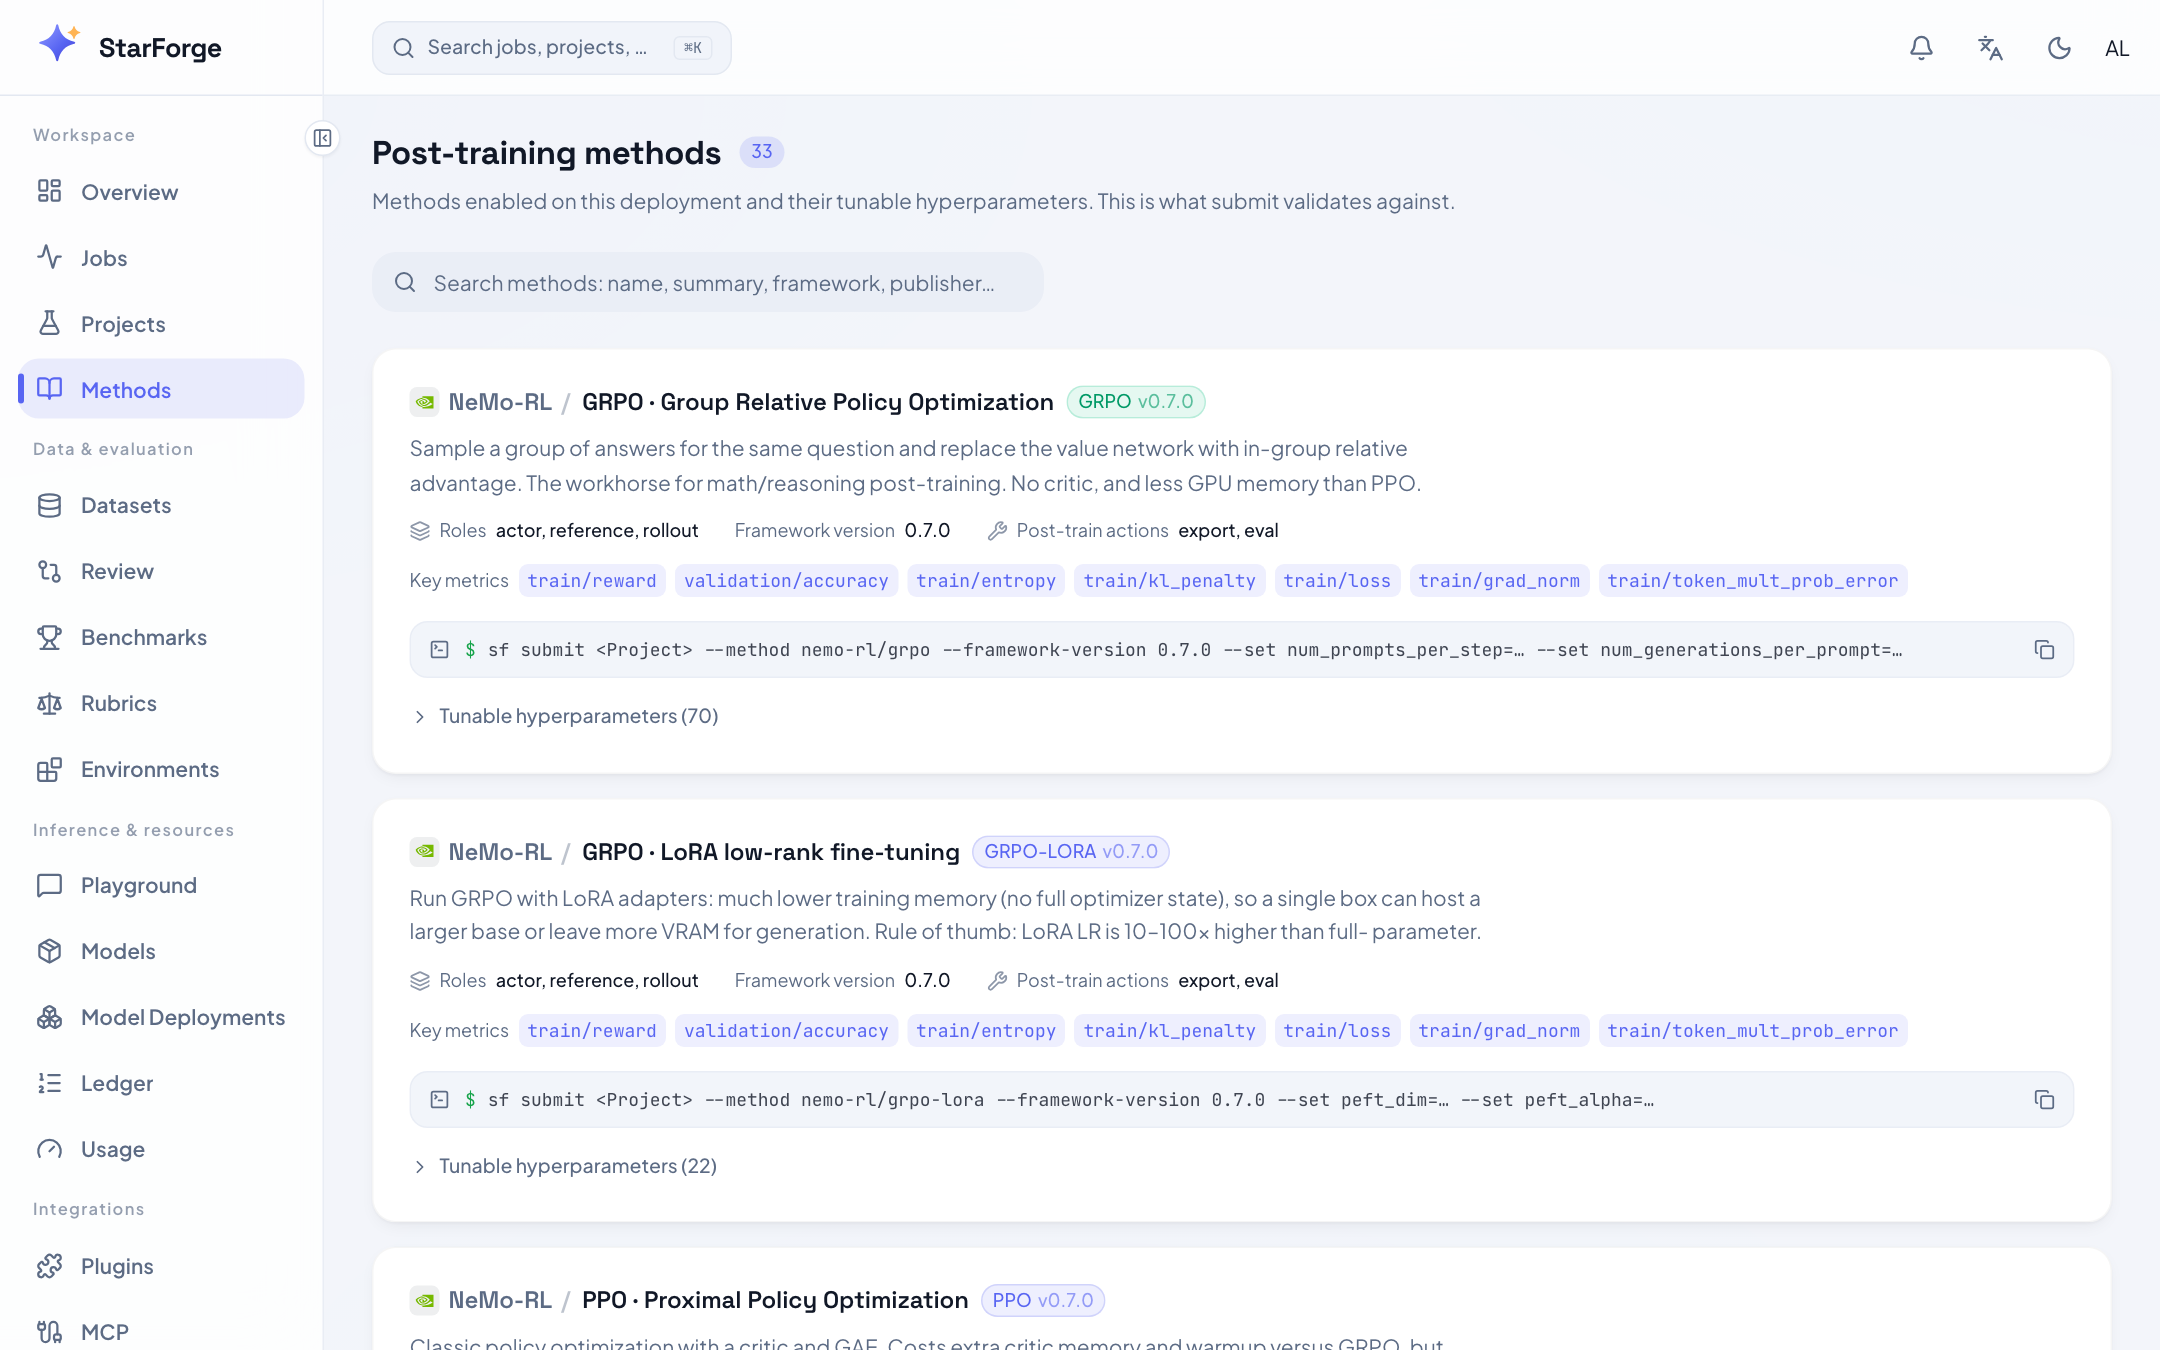
Task: Open the AL user avatar menu
Action: [x=2117, y=48]
